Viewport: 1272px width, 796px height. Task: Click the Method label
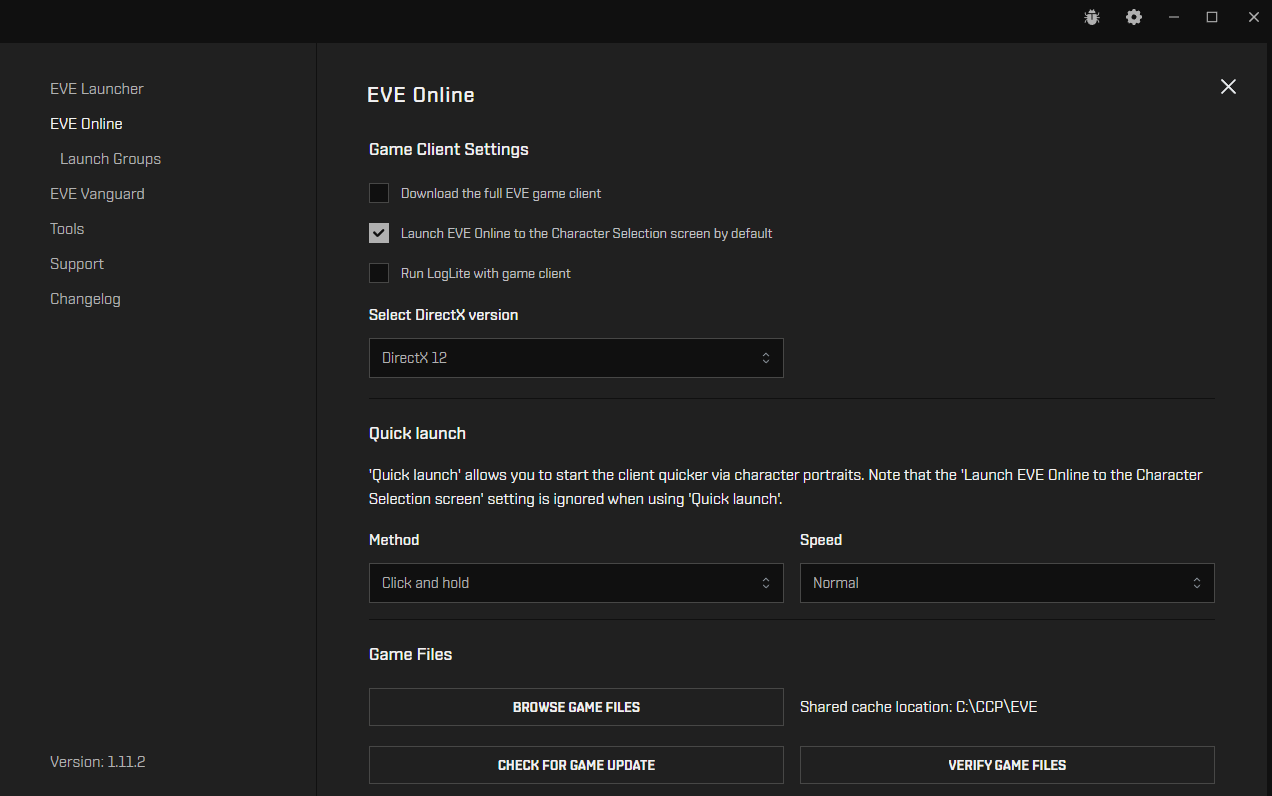pos(394,540)
